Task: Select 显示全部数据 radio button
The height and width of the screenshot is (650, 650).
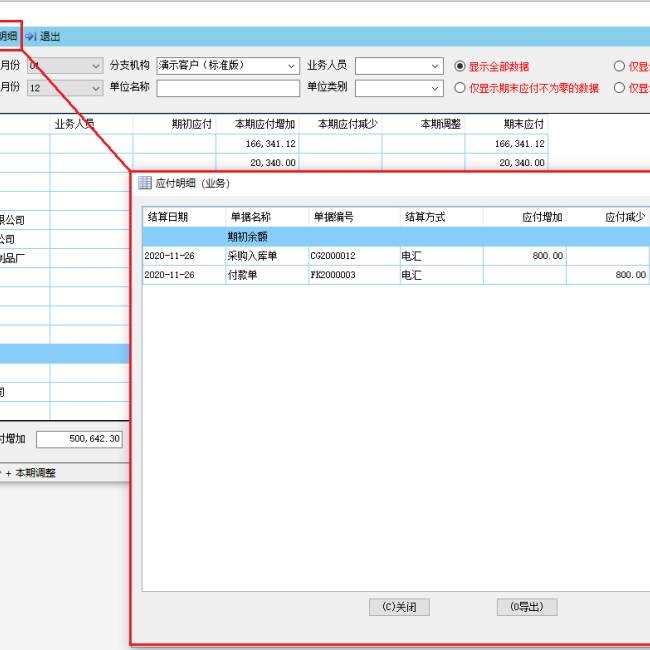Action: pos(459,66)
